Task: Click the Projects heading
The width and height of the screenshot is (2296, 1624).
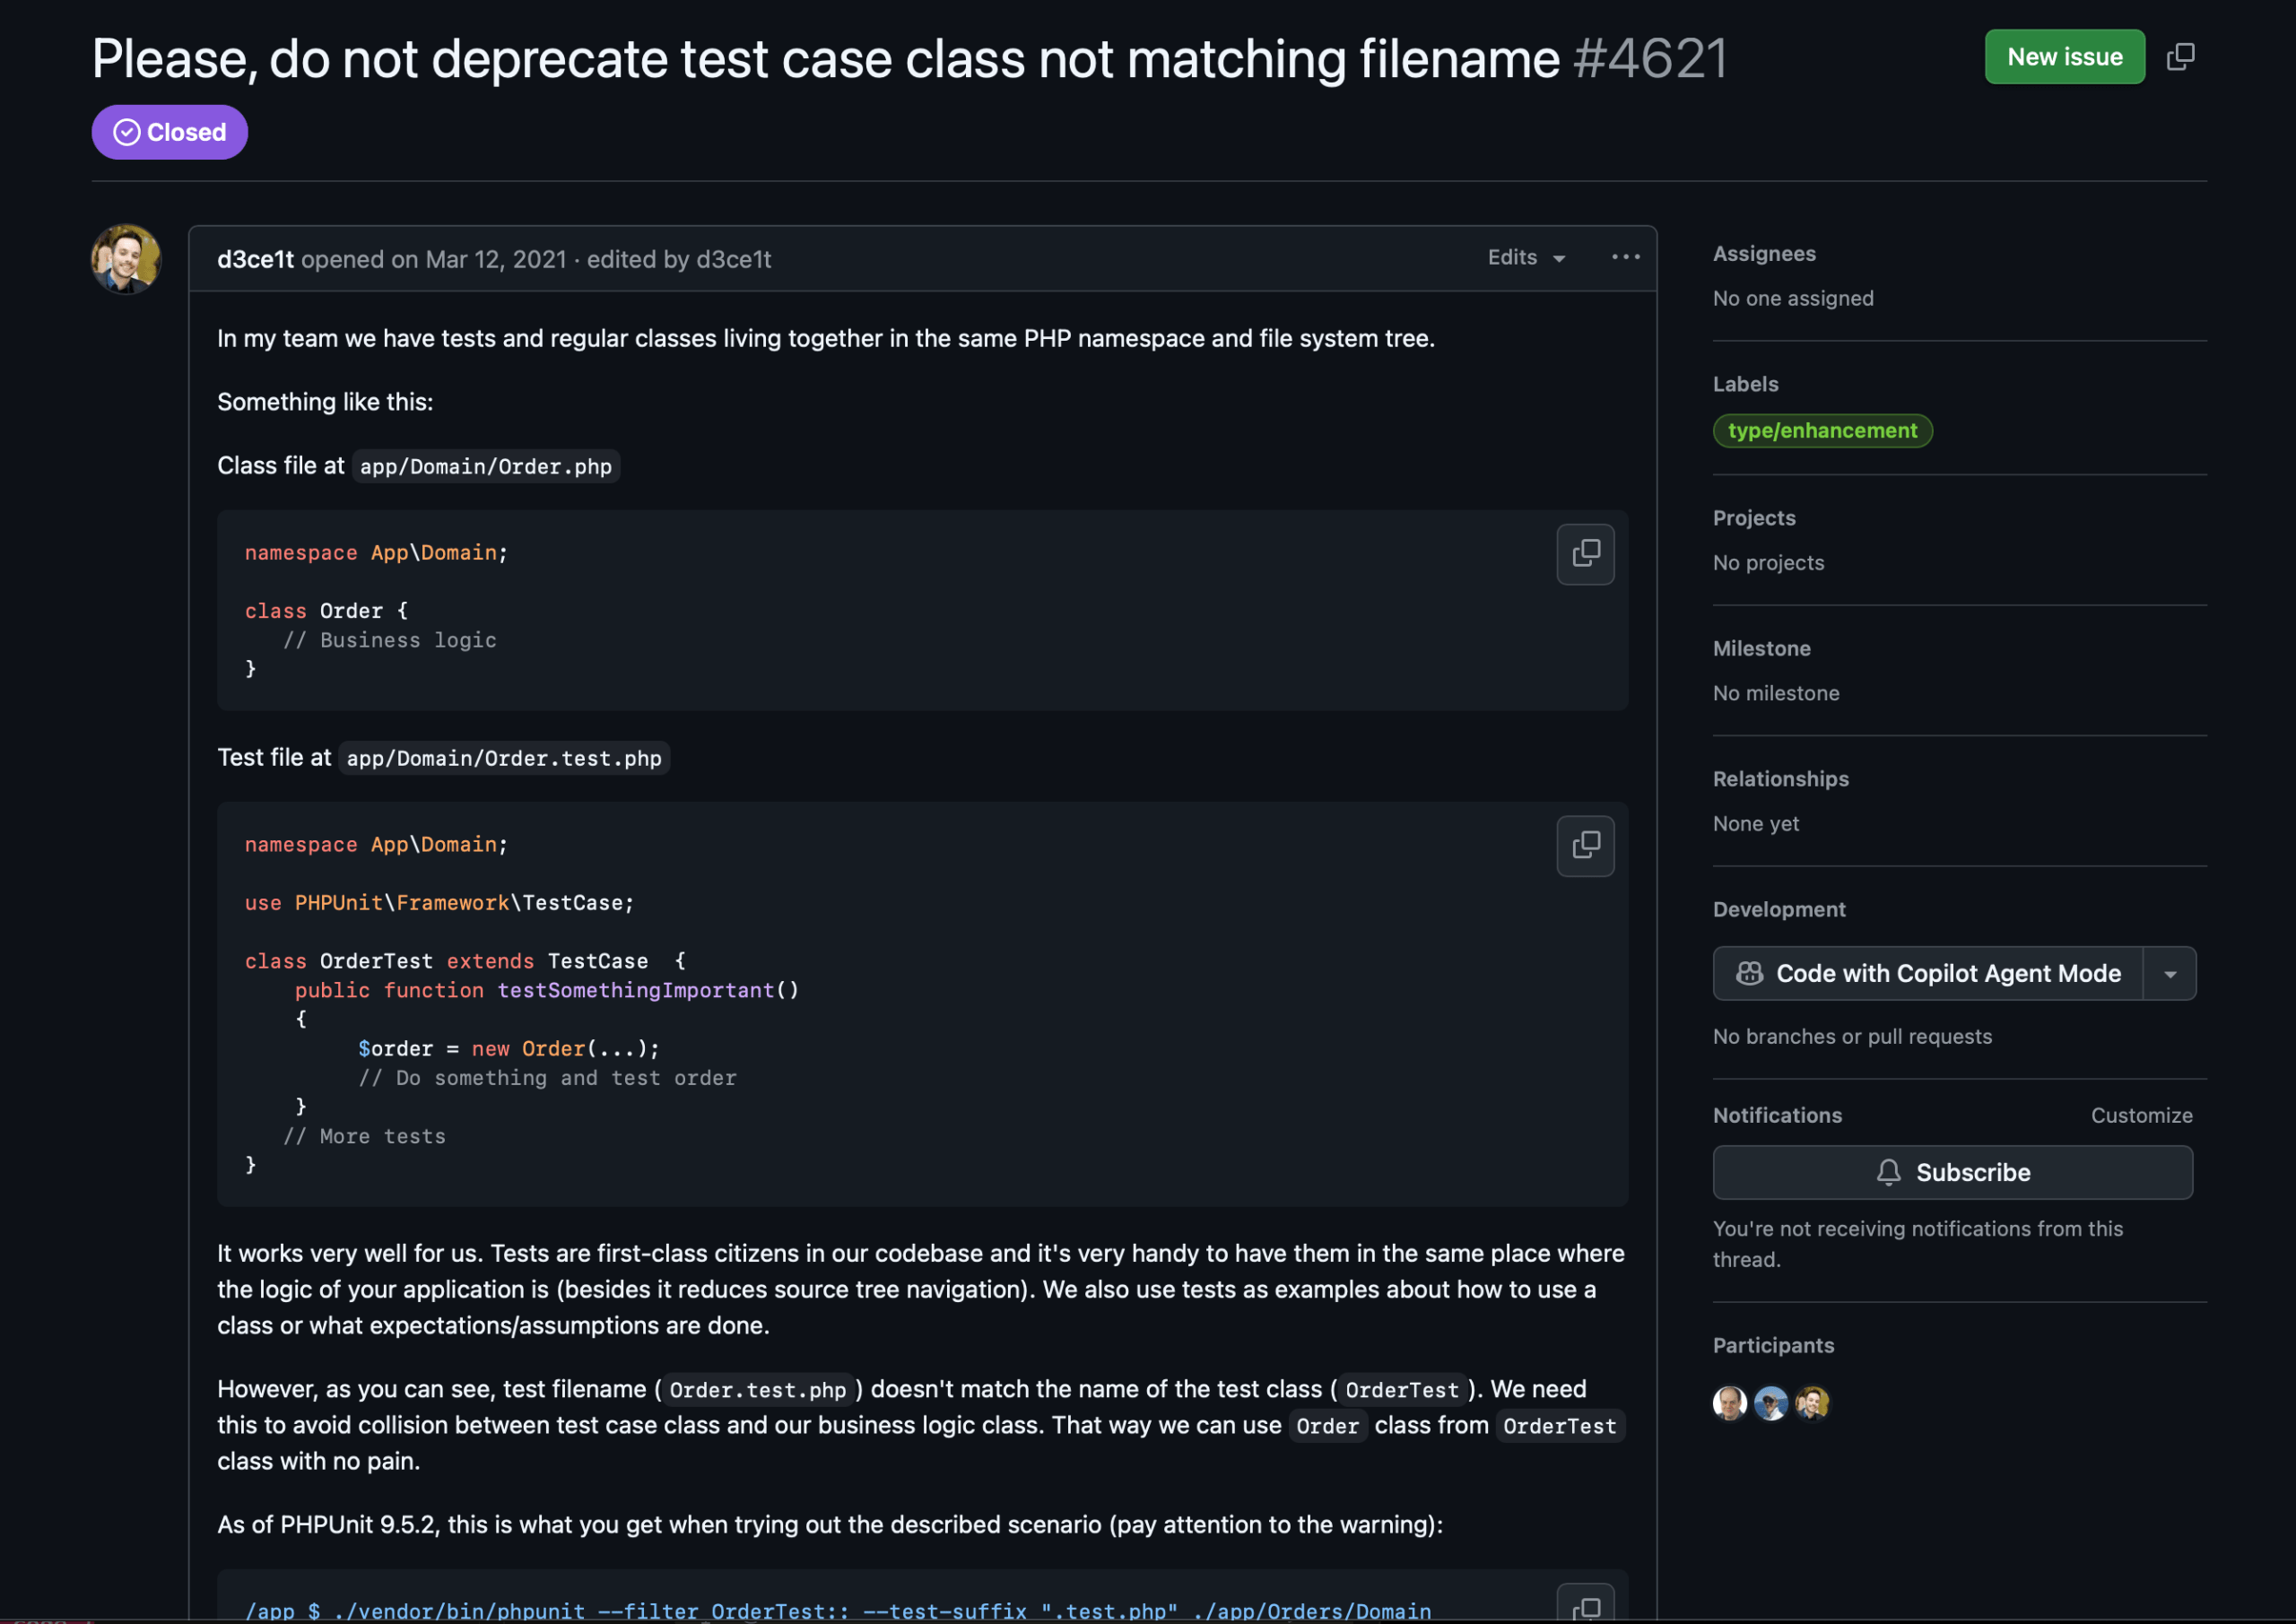Action: click(1754, 519)
